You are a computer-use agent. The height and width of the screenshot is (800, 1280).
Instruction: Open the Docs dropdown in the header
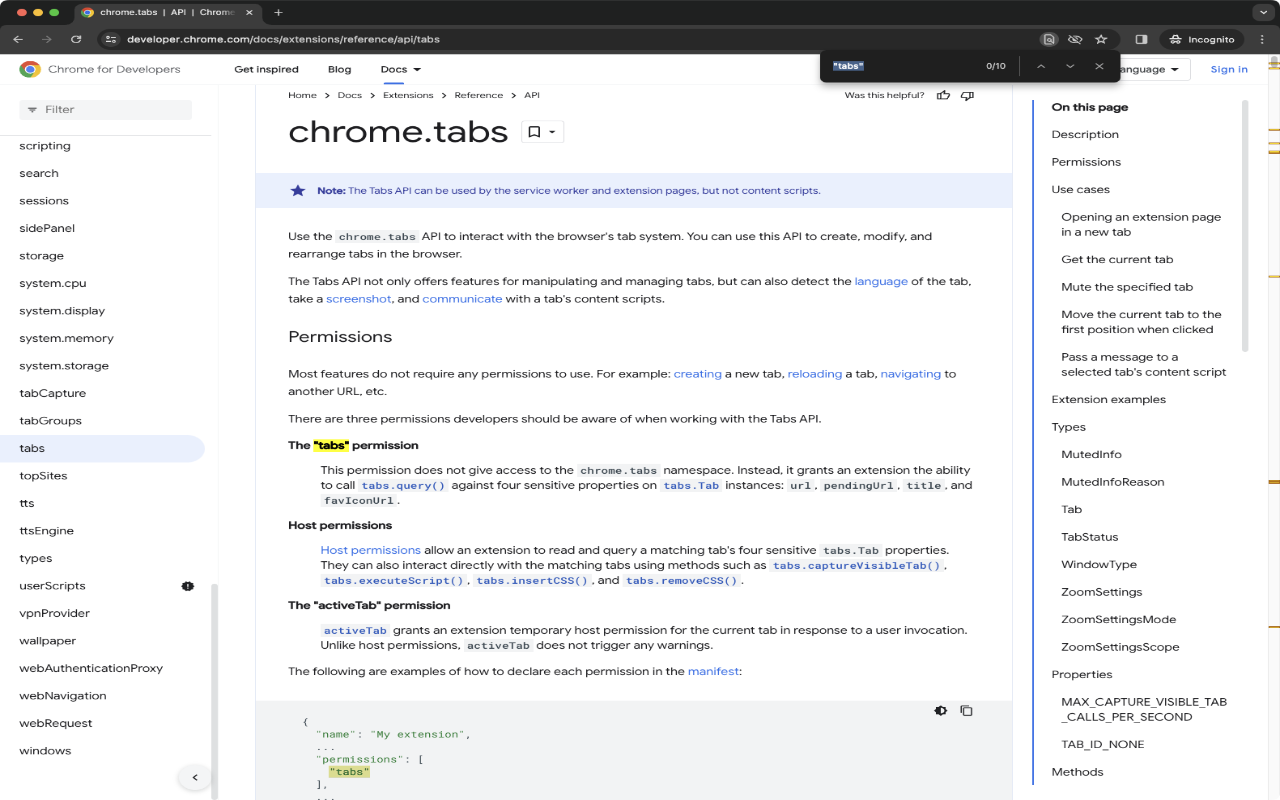pyautogui.click(x=400, y=69)
